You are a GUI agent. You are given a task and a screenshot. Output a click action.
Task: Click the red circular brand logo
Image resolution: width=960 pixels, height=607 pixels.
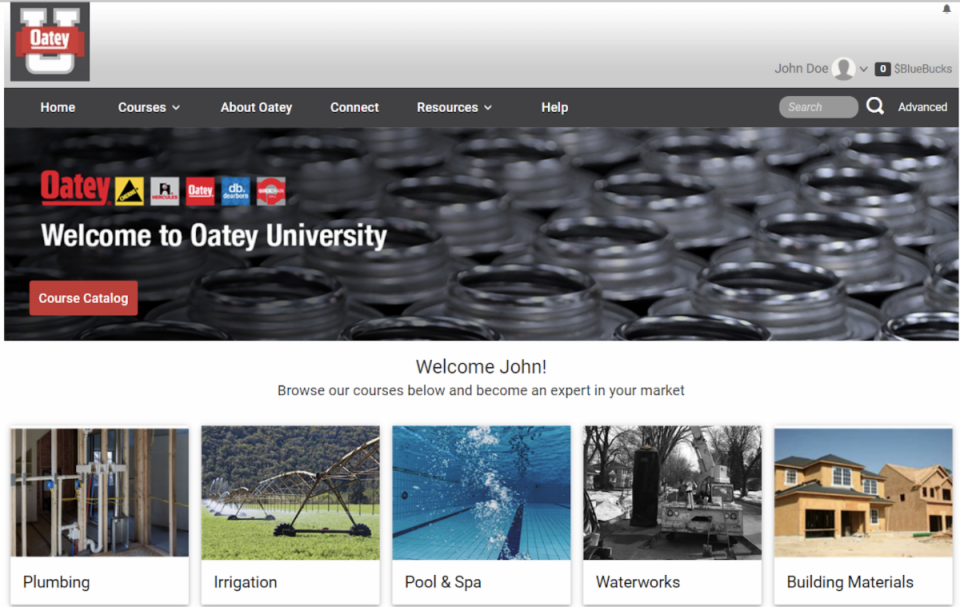click(x=271, y=191)
